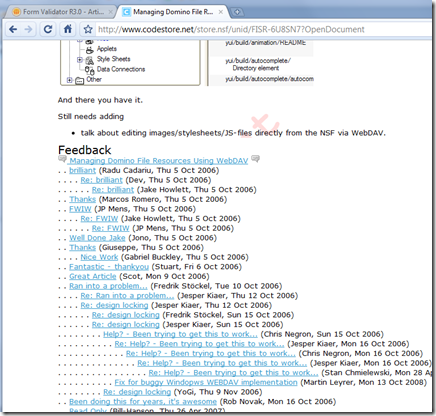Viewport: 436px width, 416px height.
Task: Close the Form Validator R3.0 tab
Action: tap(111, 12)
